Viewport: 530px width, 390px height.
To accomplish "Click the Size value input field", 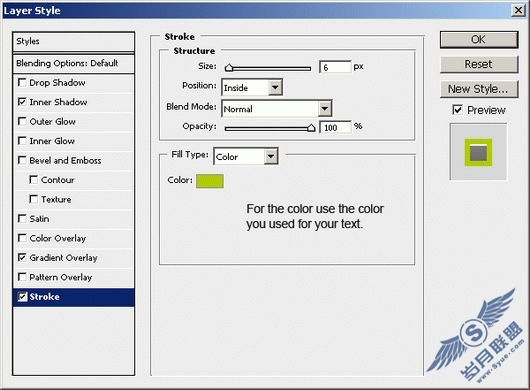I will (335, 67).
